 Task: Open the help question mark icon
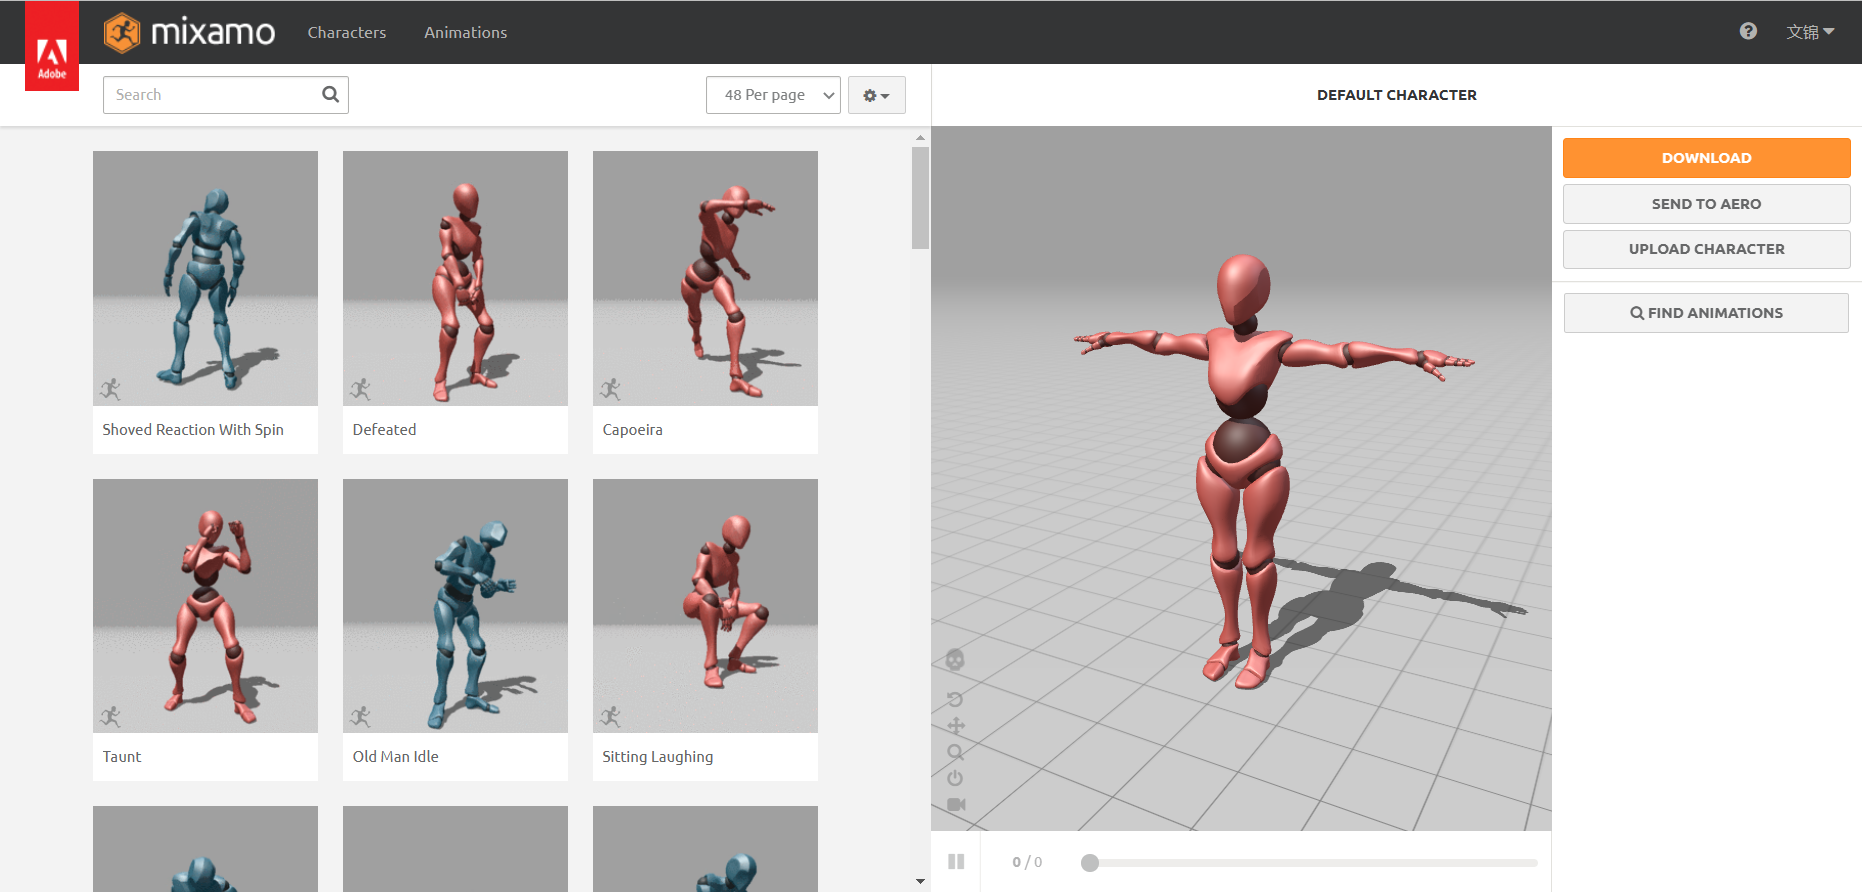coord(1748,31)
